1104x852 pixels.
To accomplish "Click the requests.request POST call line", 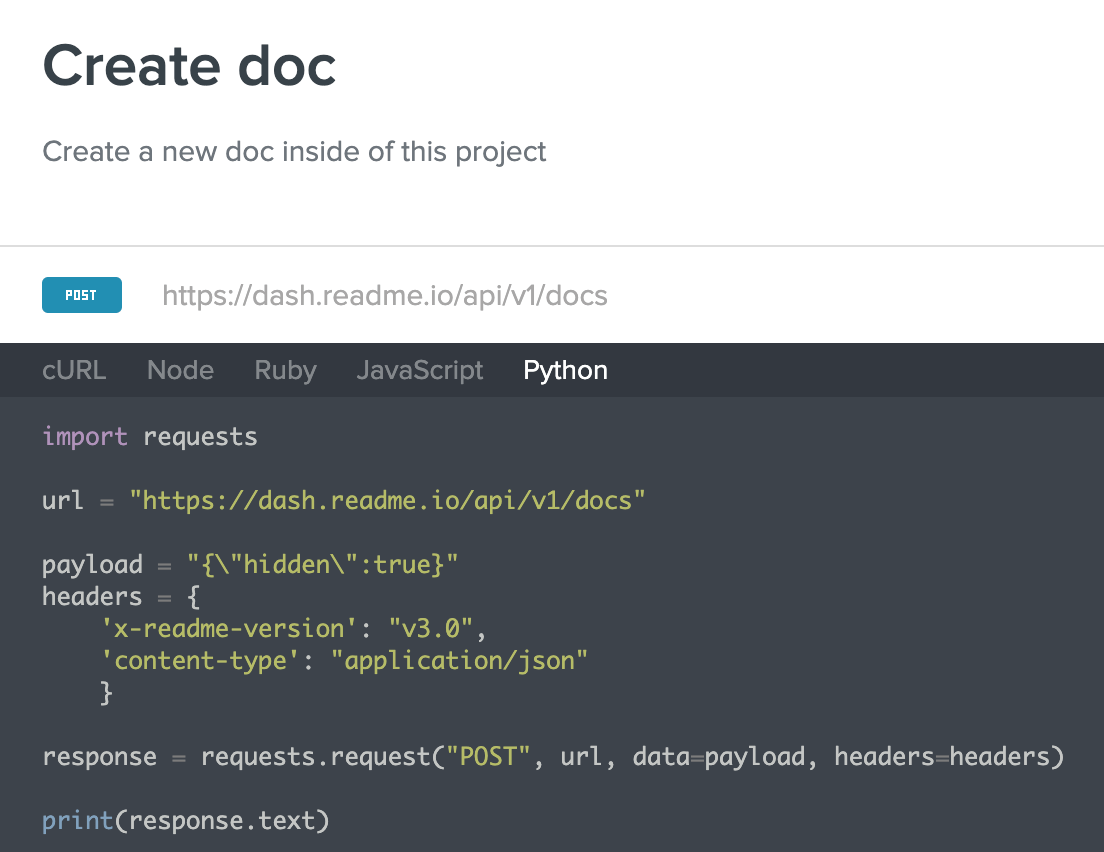I will click(x=553, y=757).
